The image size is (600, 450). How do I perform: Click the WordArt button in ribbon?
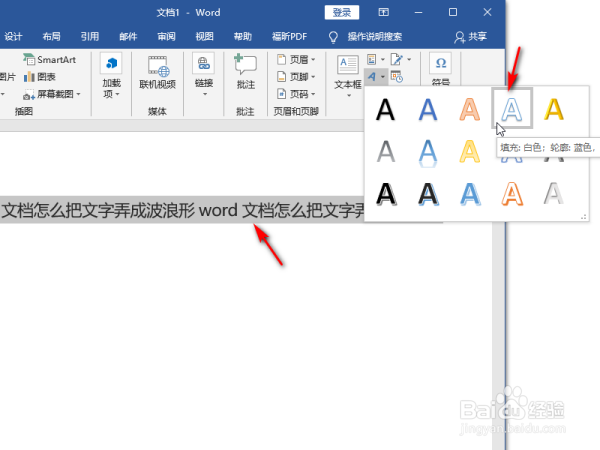coord(372,77)
